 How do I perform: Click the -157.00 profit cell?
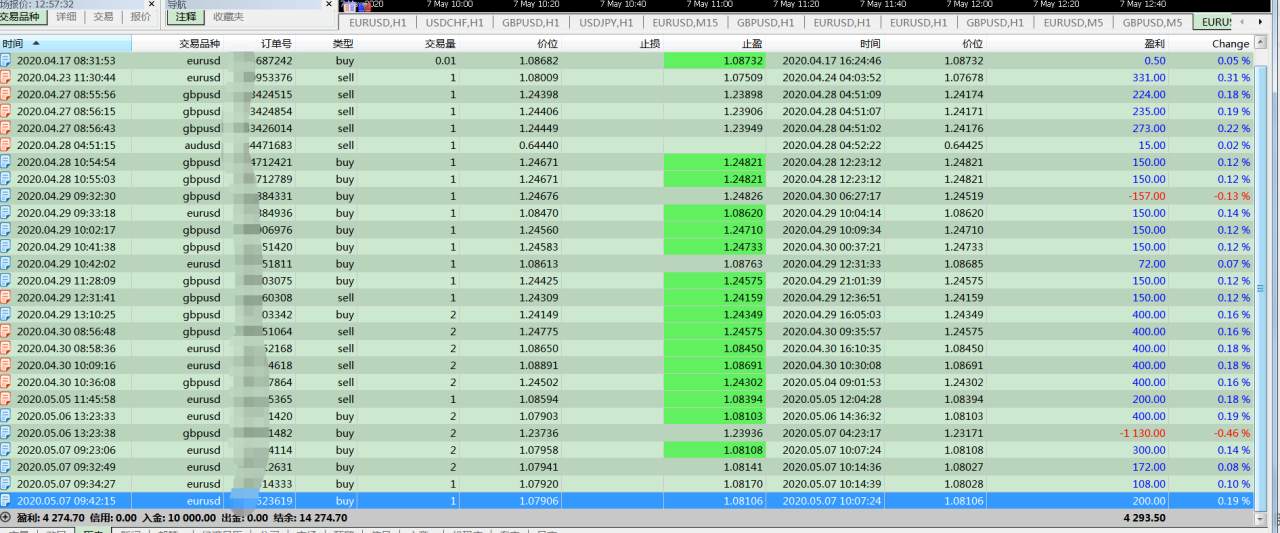point(1147,196)
